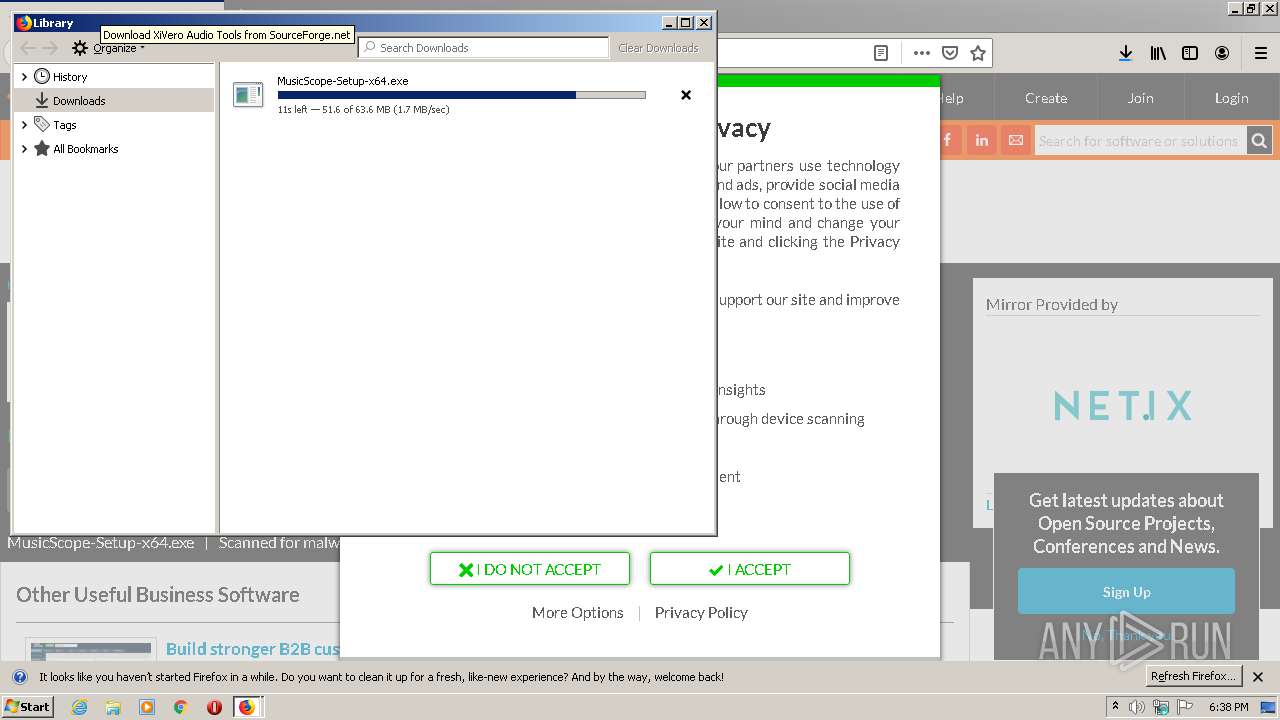Launch Internet Explorer from taskbar
Viewport: 1280px width, 720px height.
(80, 707)
